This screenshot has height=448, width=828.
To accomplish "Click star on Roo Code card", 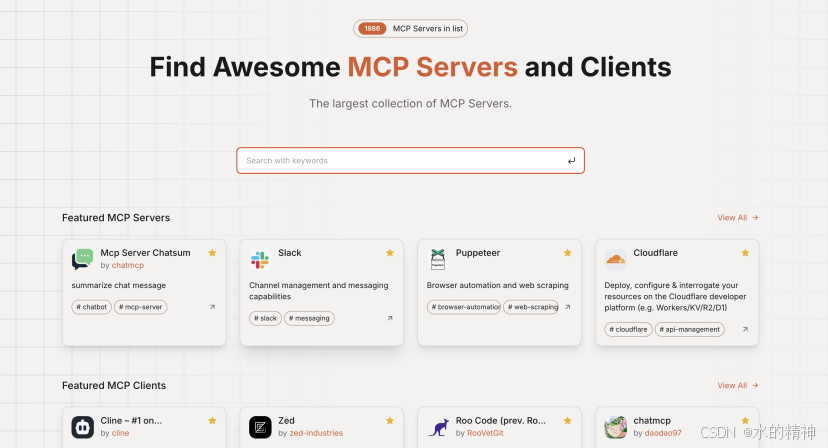I will pos(568,421).
